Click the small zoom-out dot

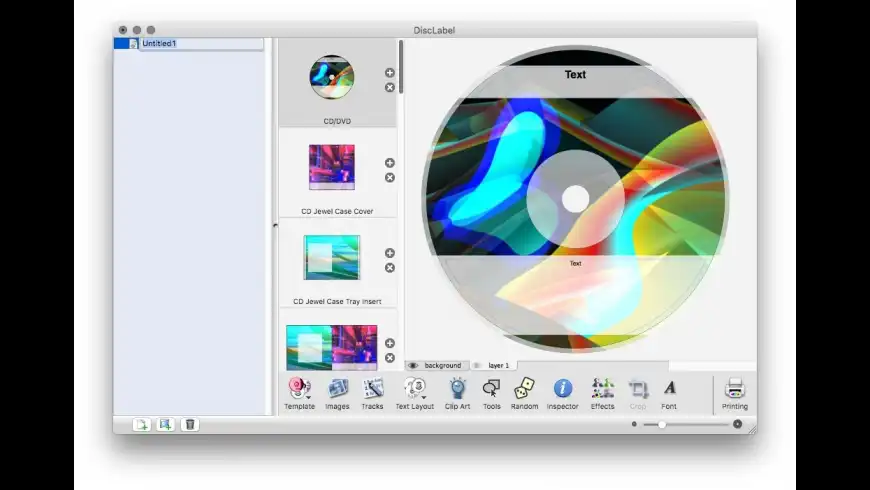(x=634, y=424)
